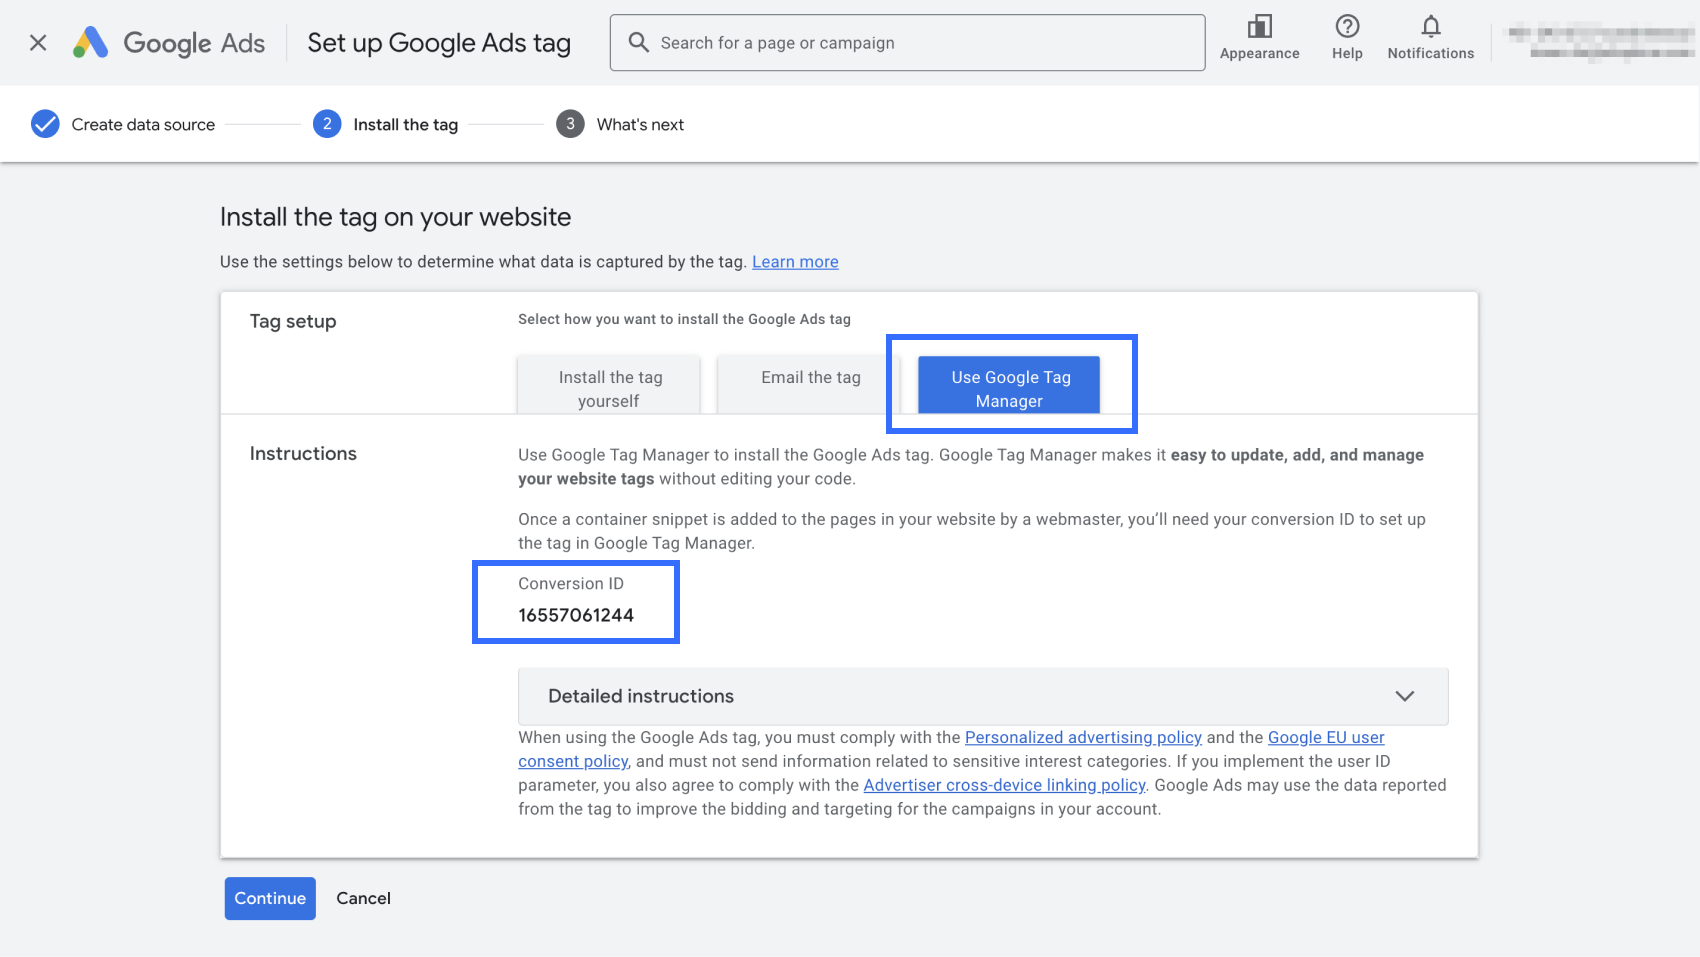Select Install the tag yourself option

[609, 388]
